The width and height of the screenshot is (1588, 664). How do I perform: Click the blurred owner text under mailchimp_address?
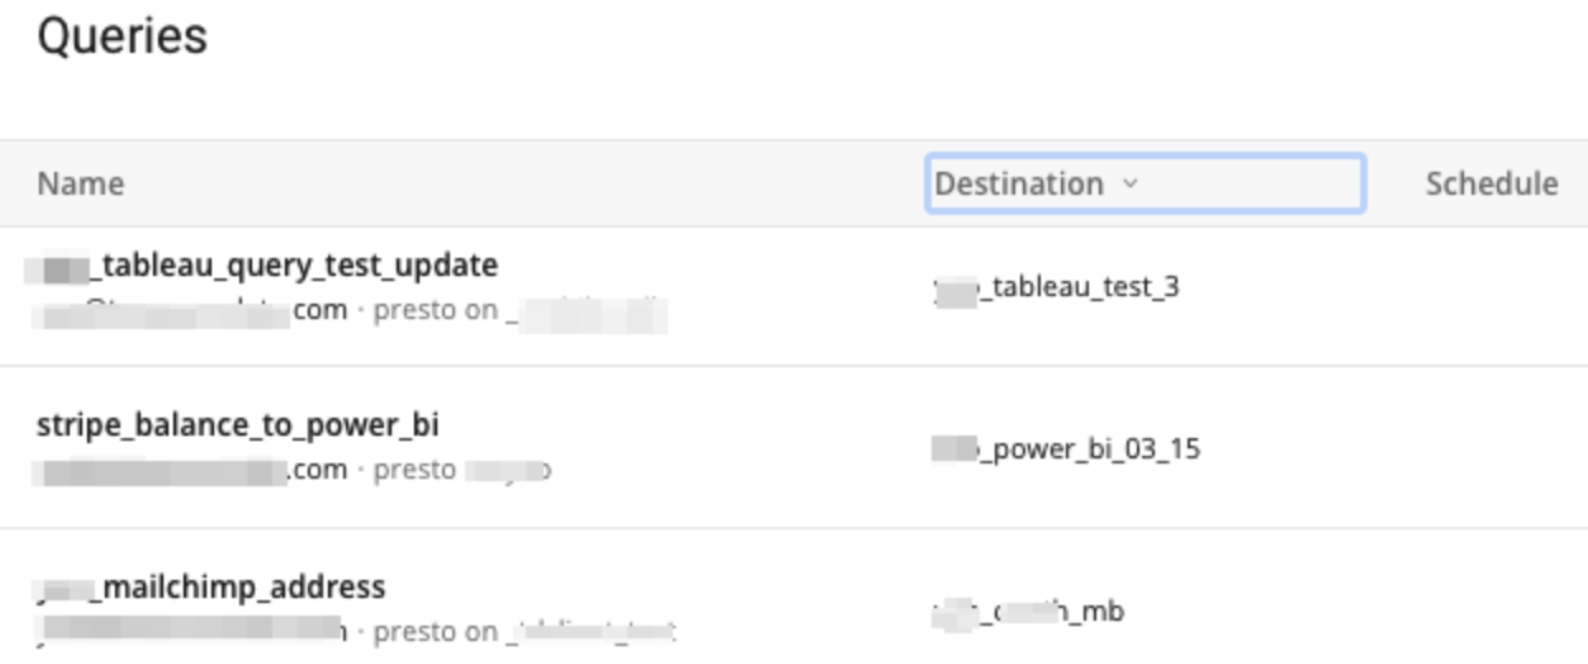pyautogui.click(x=190, y=630)
